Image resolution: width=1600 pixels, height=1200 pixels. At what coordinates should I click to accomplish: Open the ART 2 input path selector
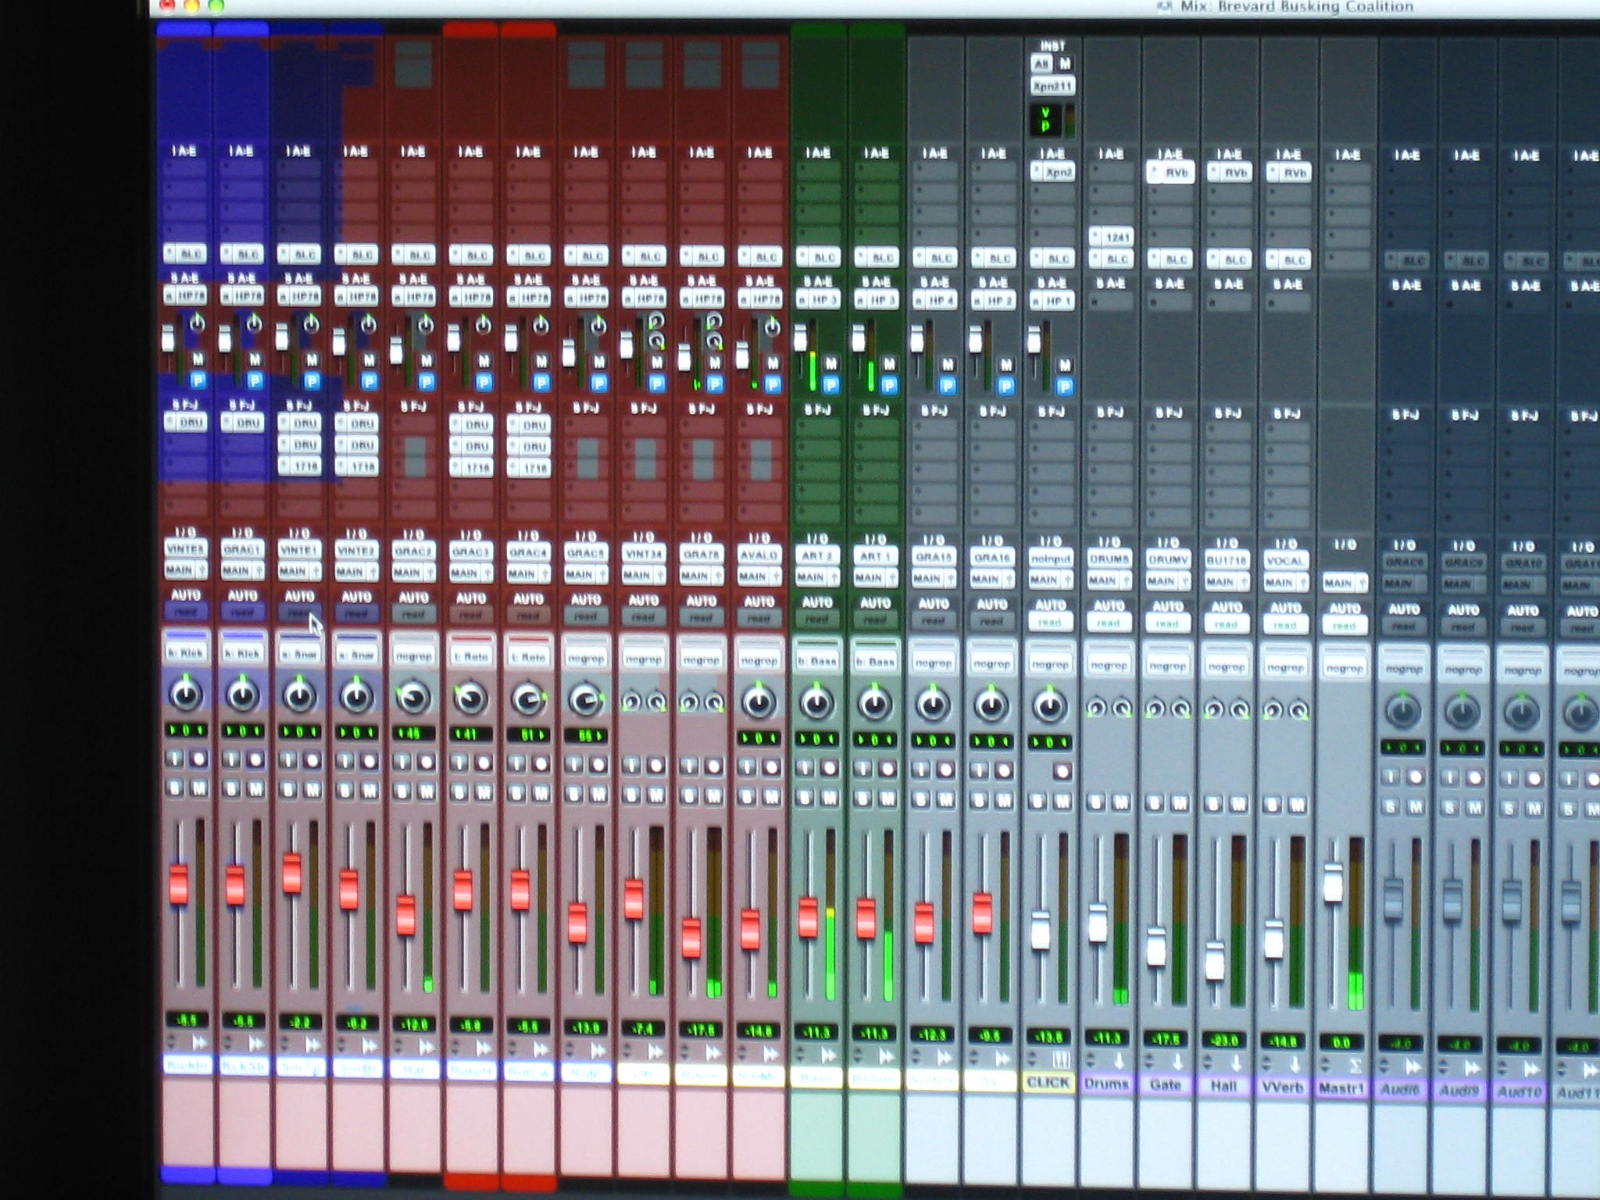point(817,556)
